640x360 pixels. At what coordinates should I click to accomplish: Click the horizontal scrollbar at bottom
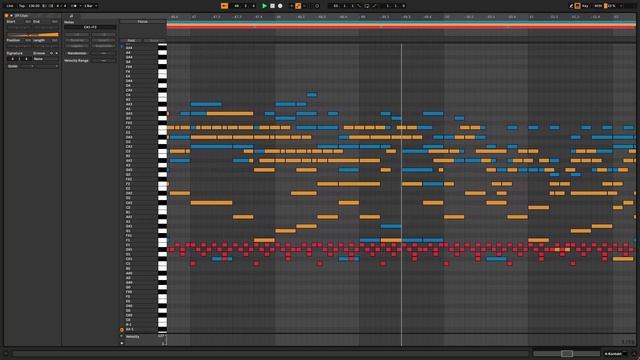[x=271, y=353]
